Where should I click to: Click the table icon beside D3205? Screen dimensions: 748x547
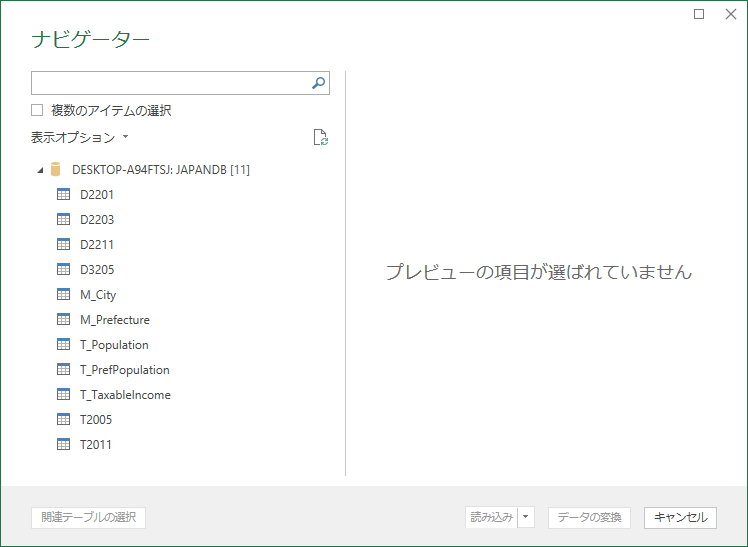[x=63, y=270]
